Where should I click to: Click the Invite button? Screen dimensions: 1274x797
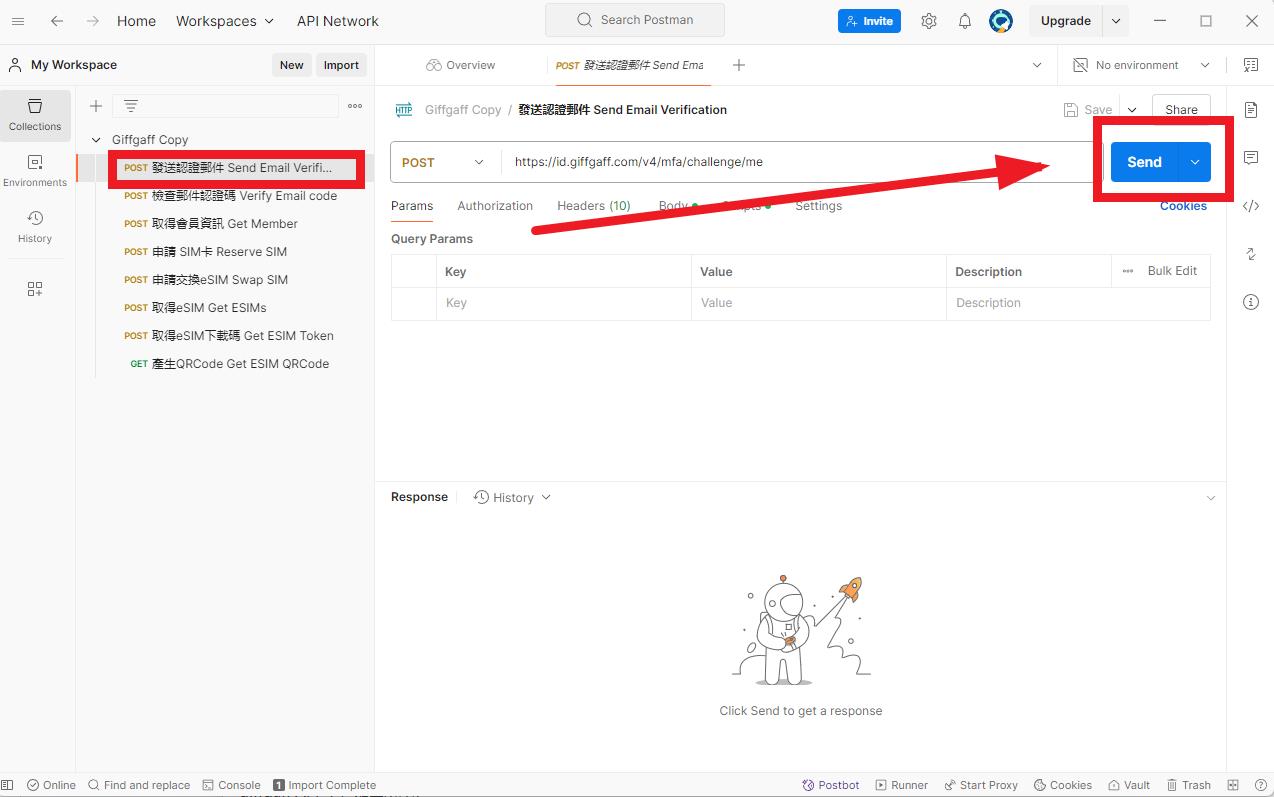pyautogui.click(x=869, y=21)
